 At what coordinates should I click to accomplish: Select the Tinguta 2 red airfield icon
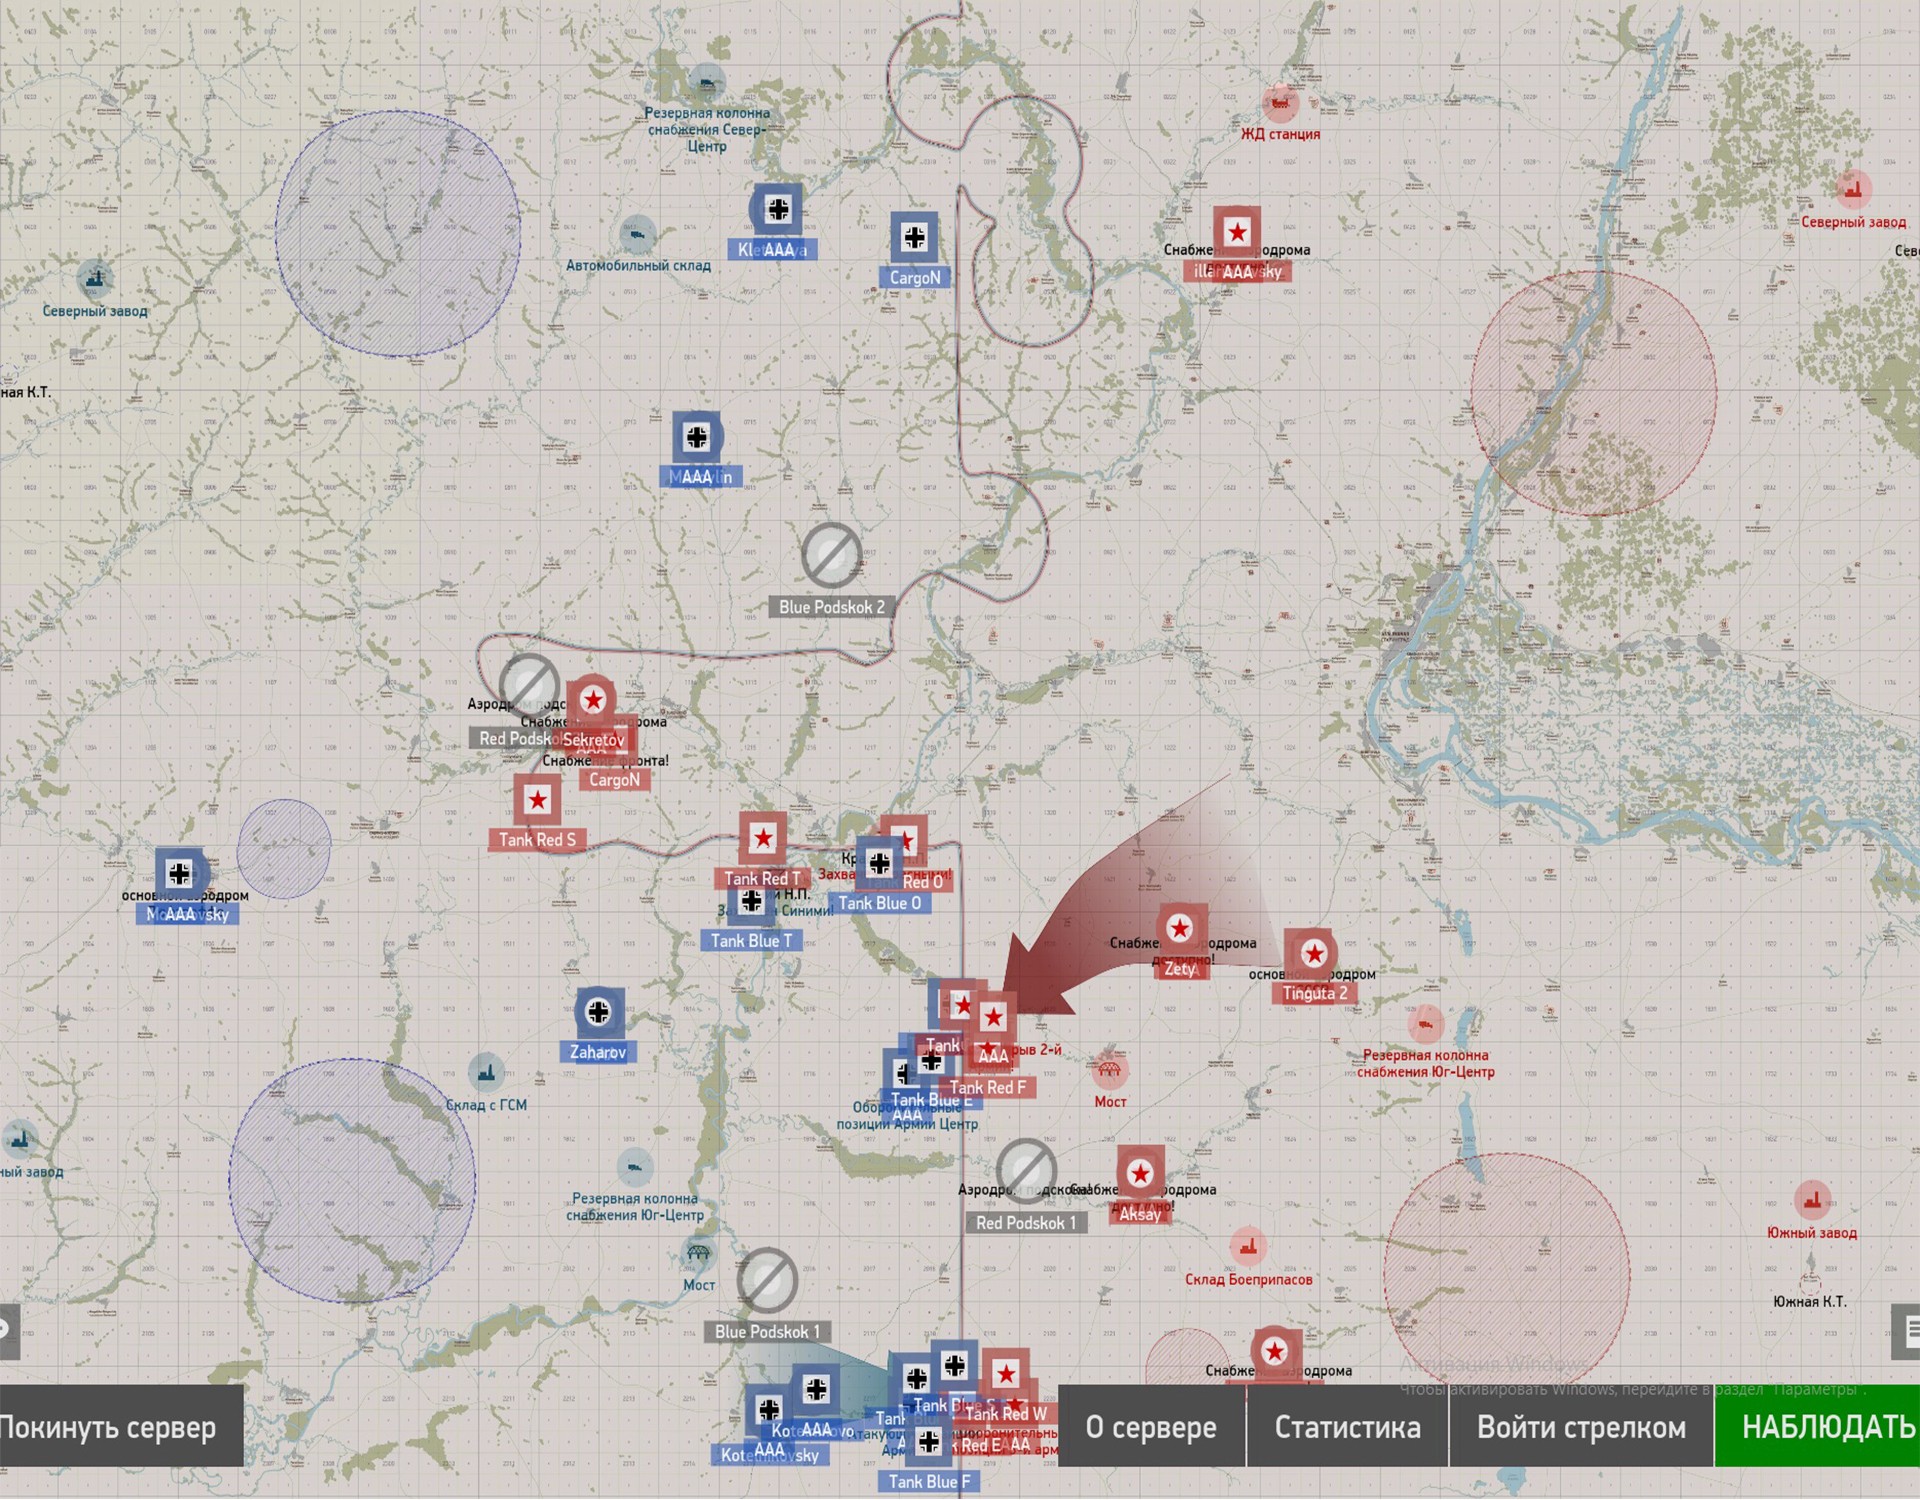coord(1313,954)
